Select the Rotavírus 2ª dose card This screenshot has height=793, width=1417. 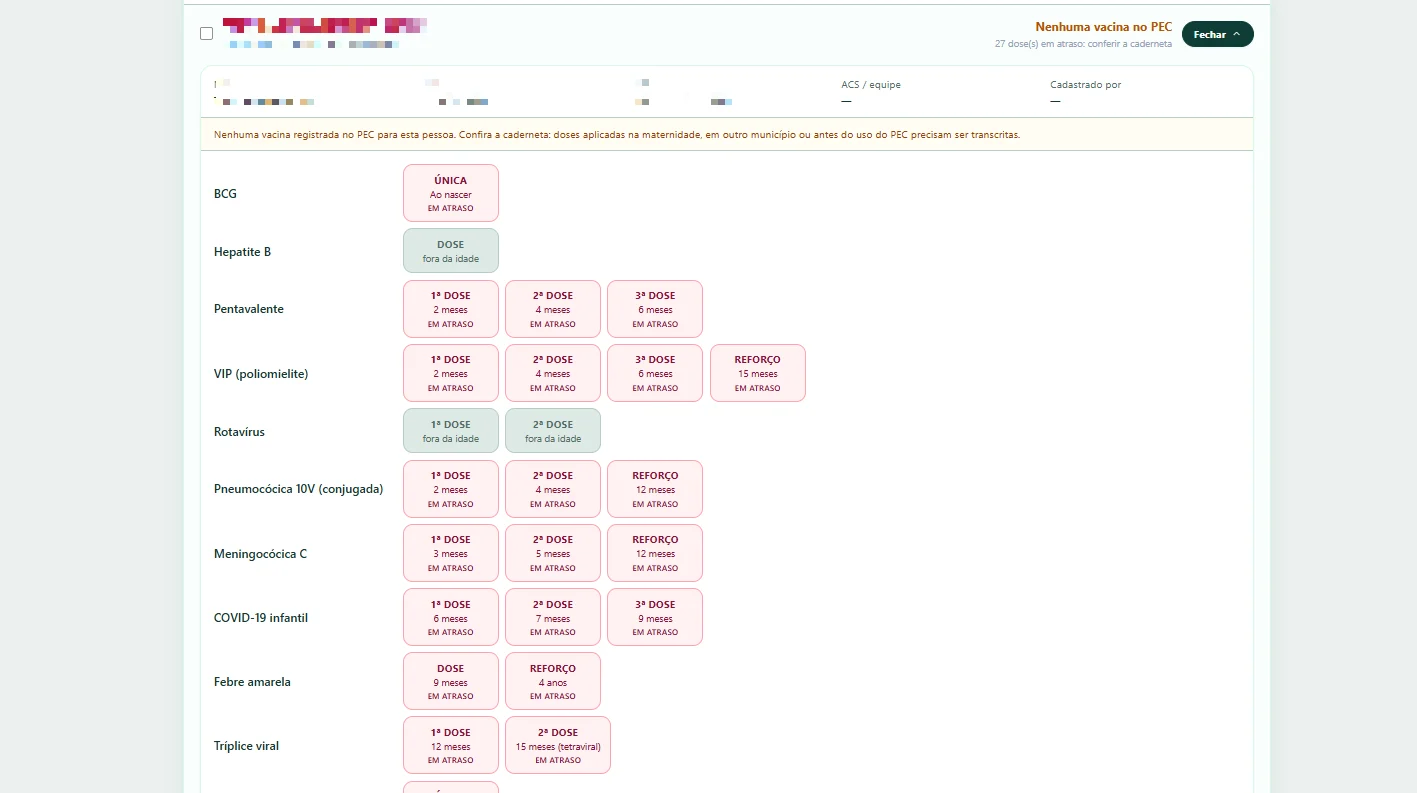[553, 431]
